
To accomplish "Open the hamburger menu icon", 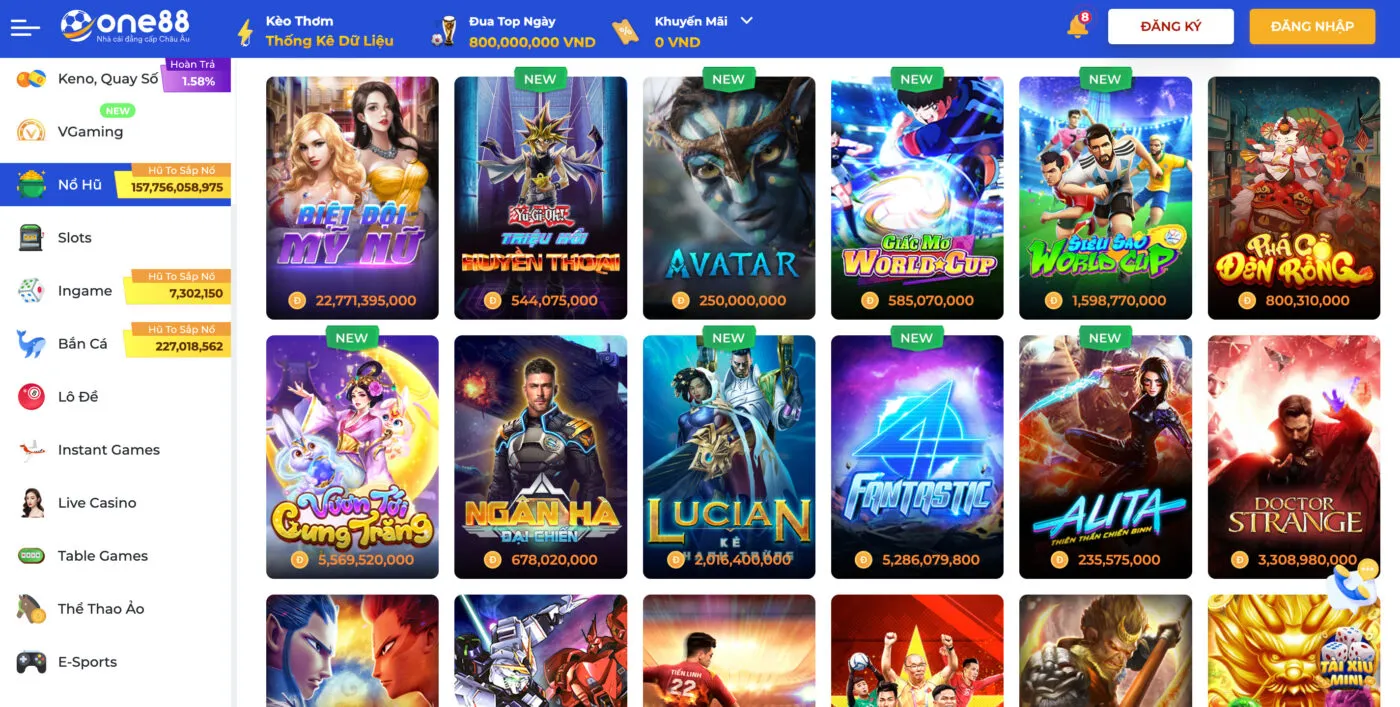I will pos(25,28).
